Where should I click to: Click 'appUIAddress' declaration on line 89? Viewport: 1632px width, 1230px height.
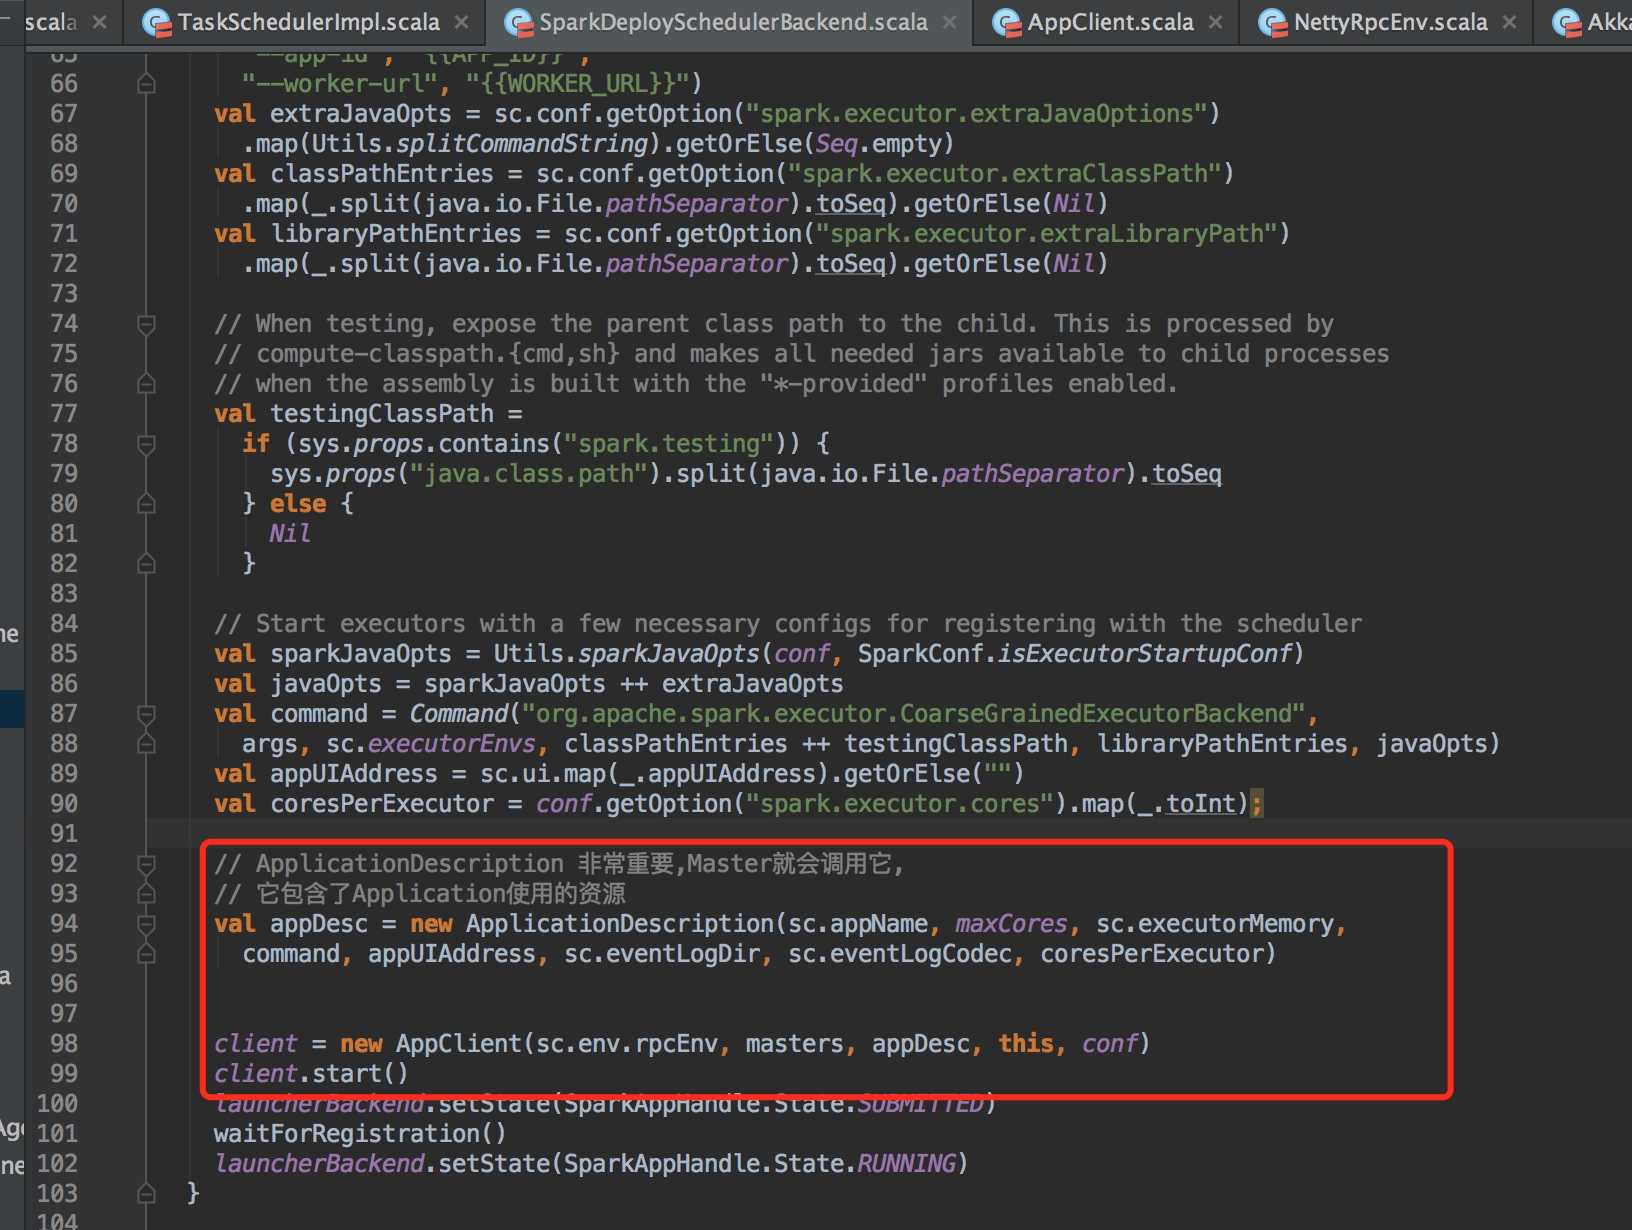pyautogui.click(x=353, y=774)
